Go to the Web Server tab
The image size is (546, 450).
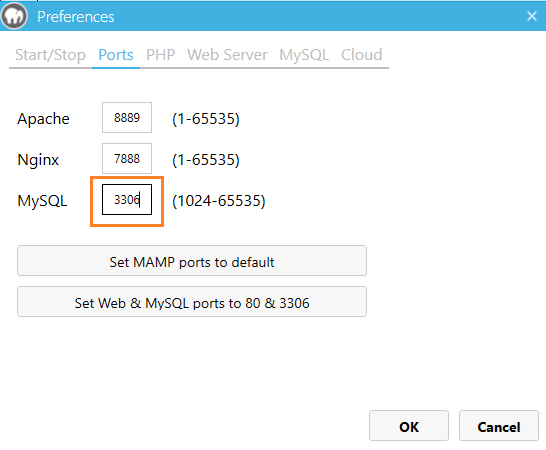click(x=227, y=55)
